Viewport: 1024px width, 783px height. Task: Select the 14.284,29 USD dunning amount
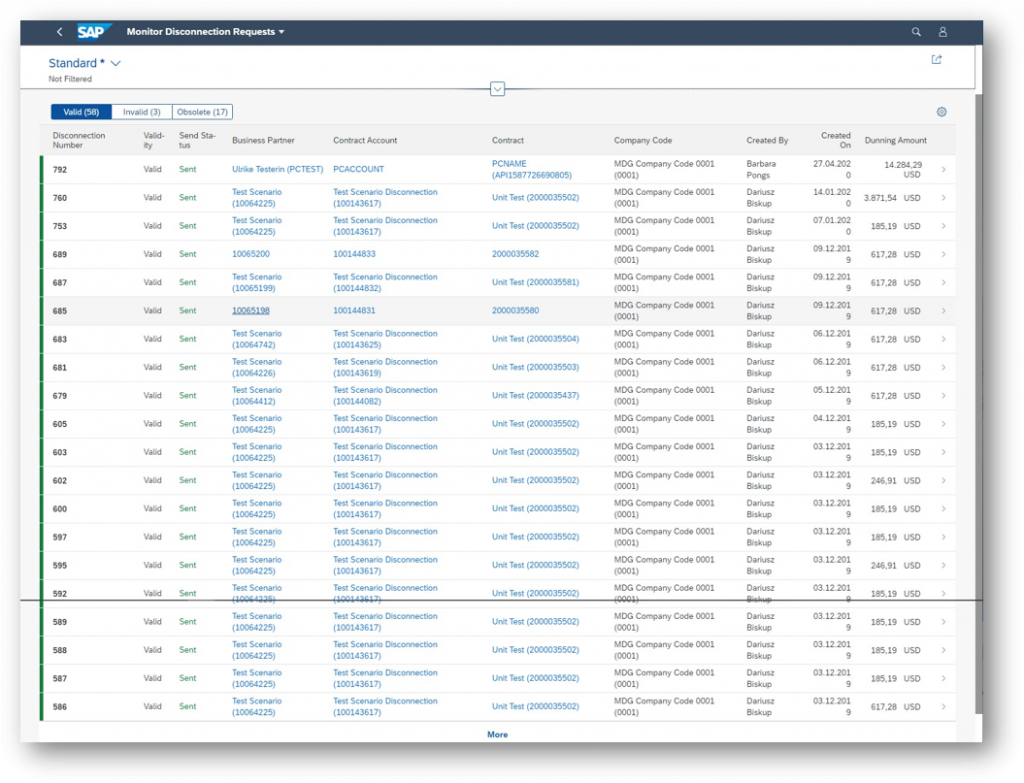pos(903,170)
